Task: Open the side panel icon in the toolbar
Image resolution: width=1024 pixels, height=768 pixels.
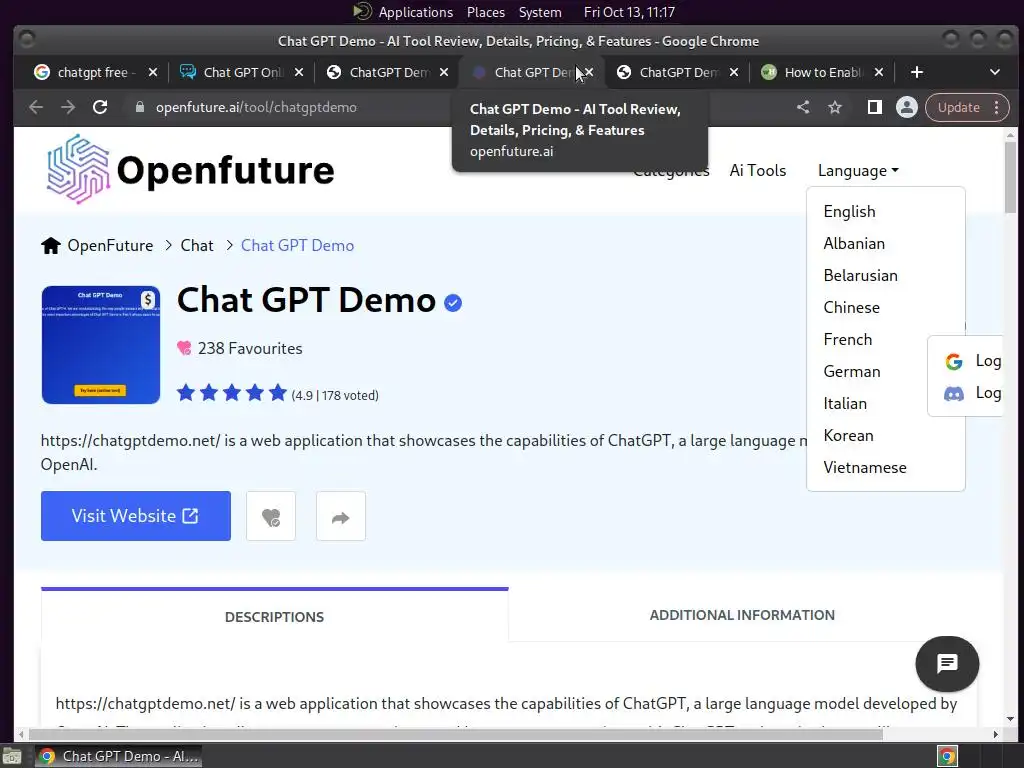Action: (x=874, y=107)
